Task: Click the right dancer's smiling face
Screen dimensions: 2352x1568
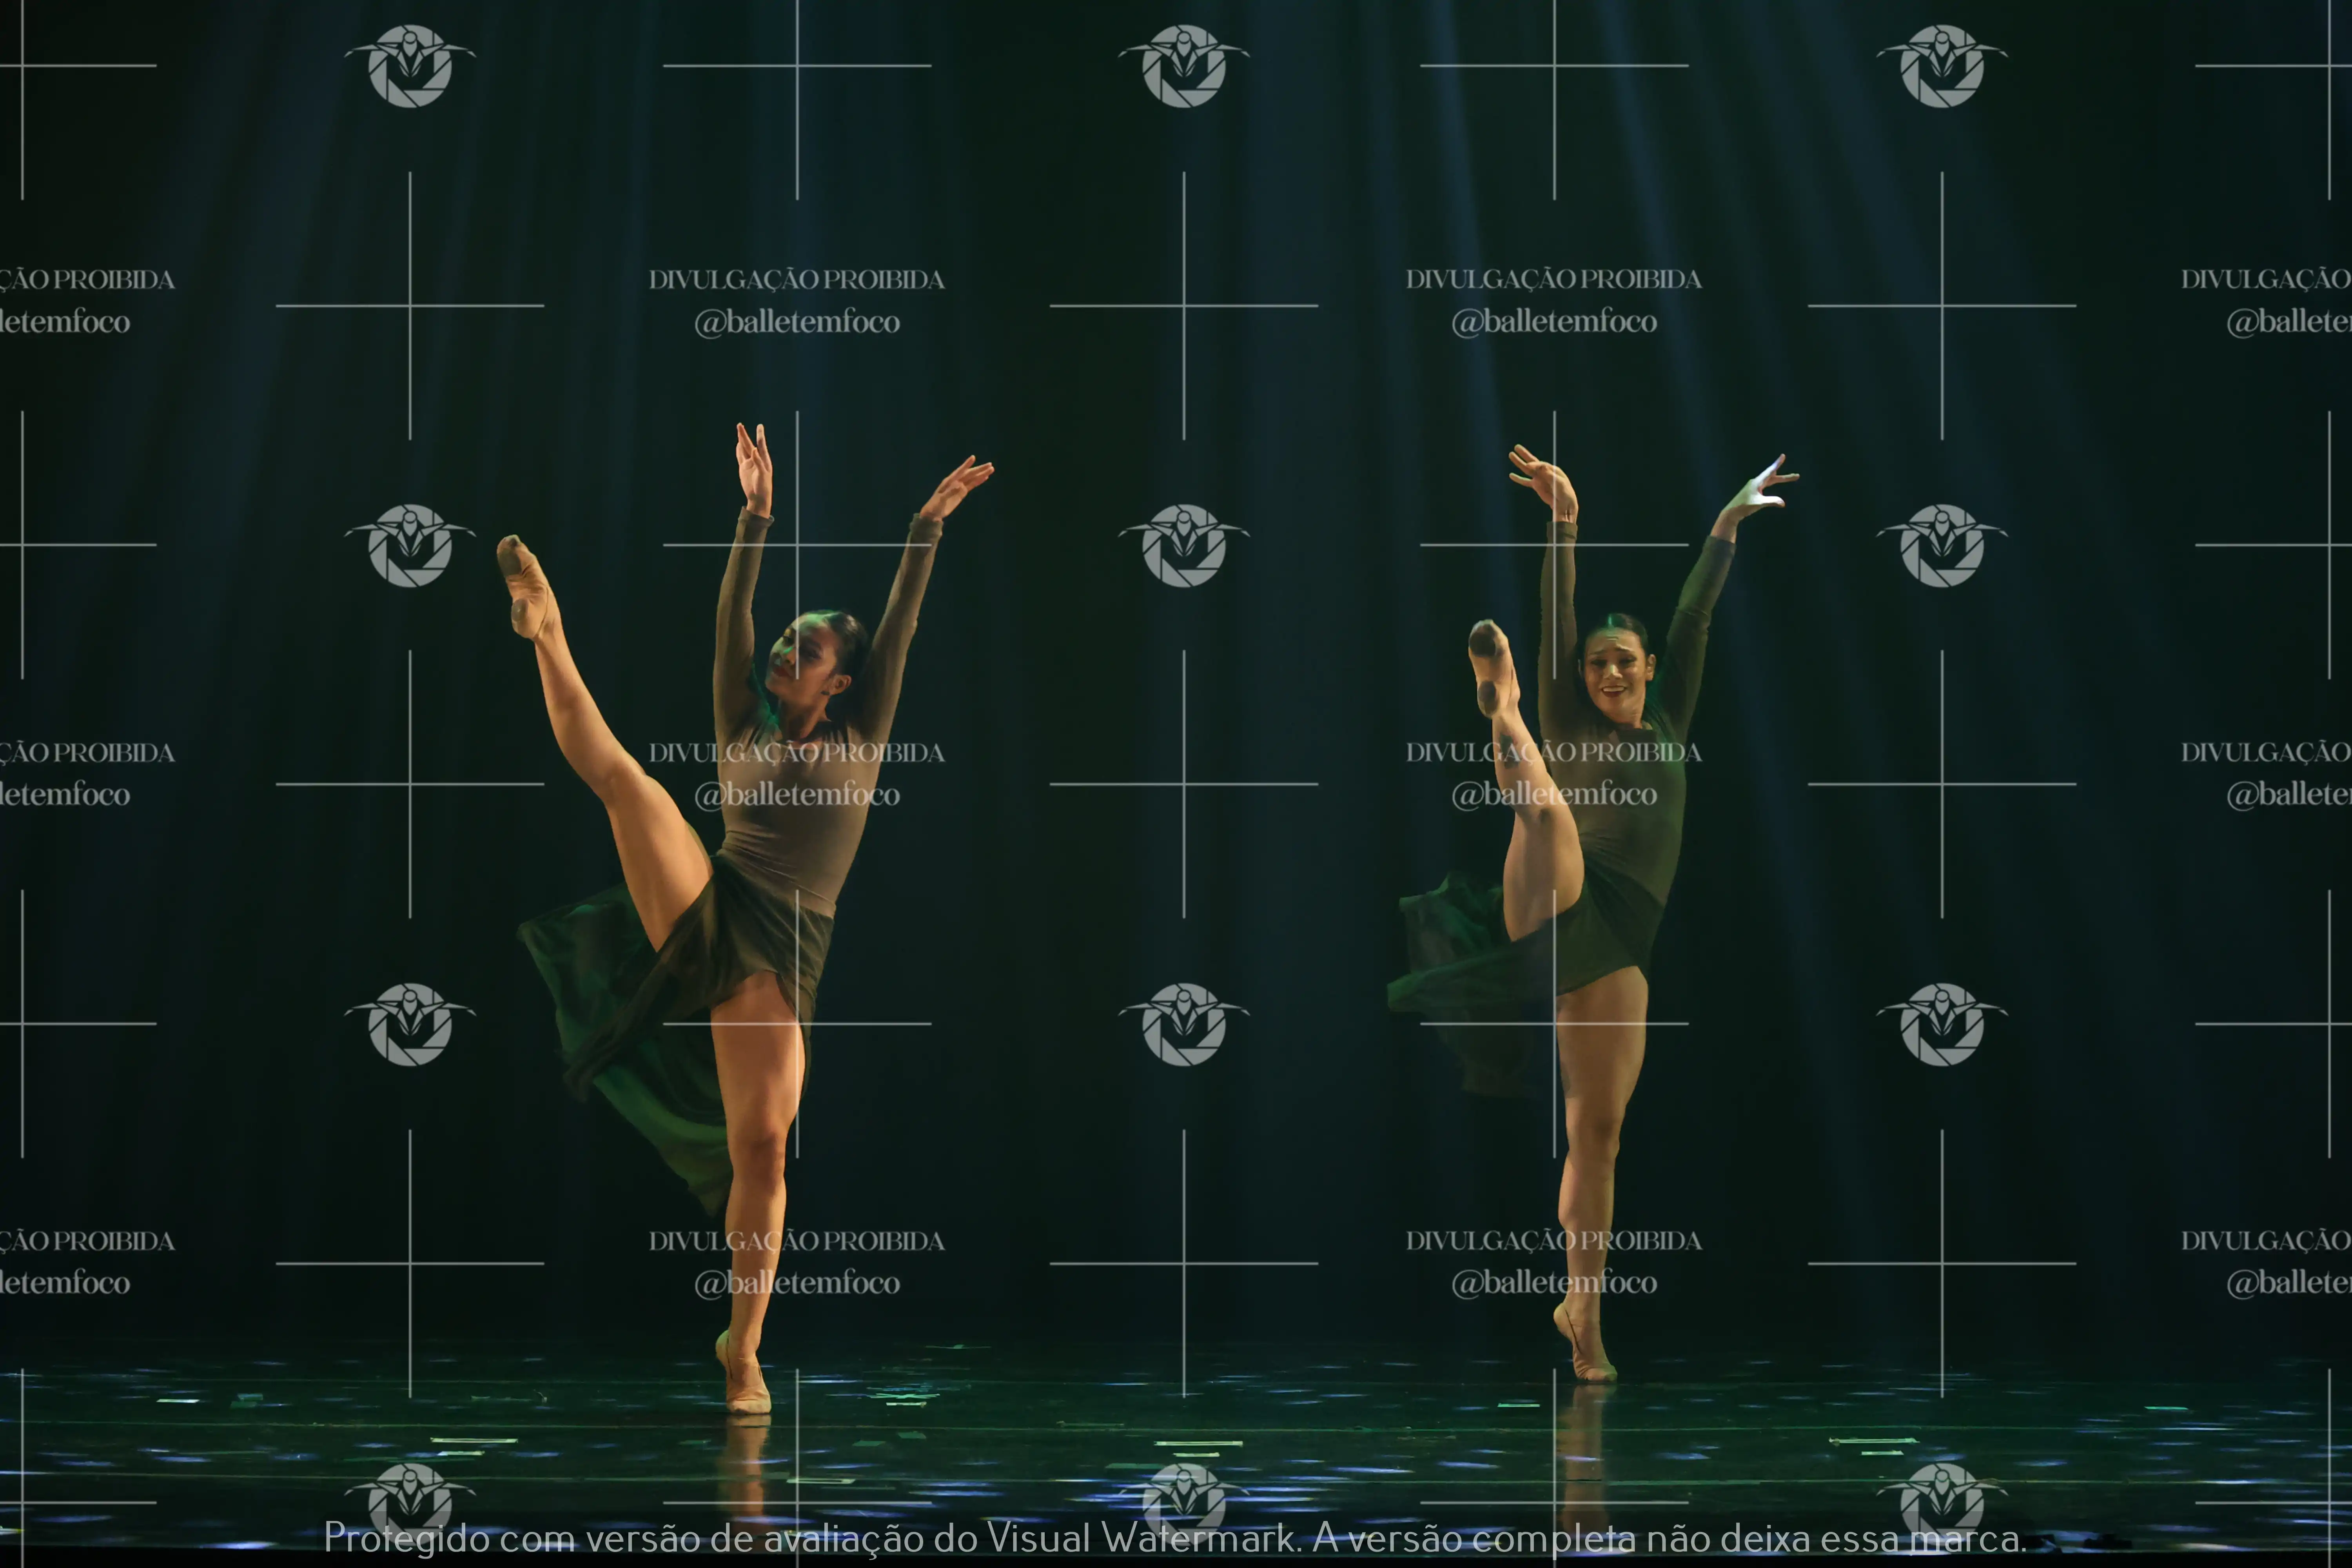Action: 1614,672
